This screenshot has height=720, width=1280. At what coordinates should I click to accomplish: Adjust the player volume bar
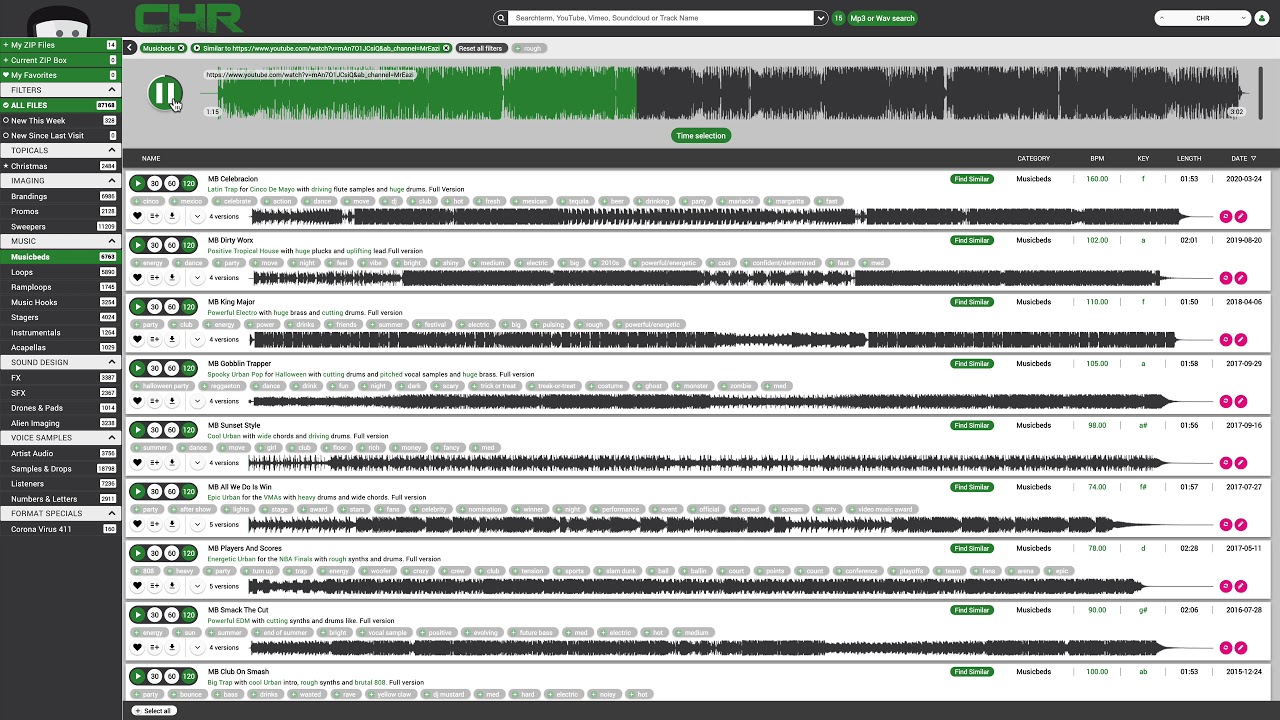point(1260,93)
